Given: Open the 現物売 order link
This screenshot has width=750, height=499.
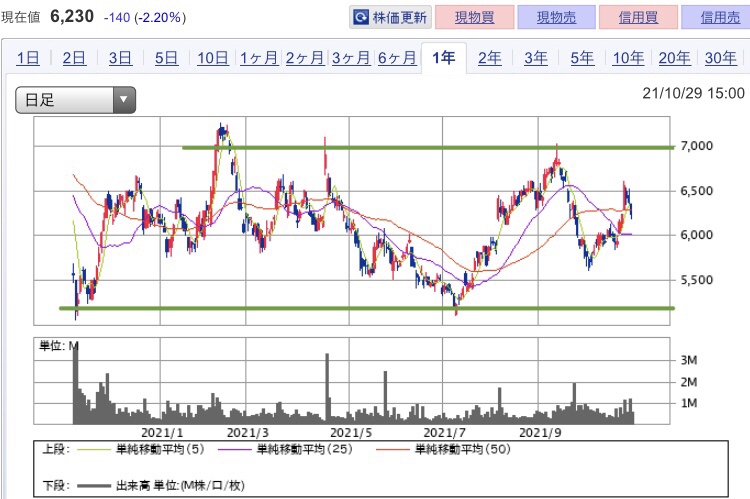Looking at the screenshot, I should [x=556, y=18].
